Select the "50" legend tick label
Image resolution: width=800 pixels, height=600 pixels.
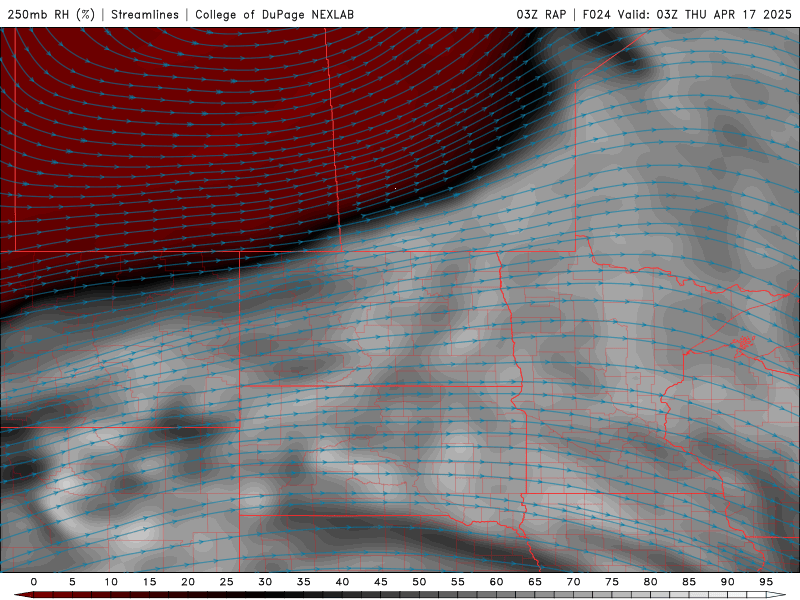coord(419,582)
